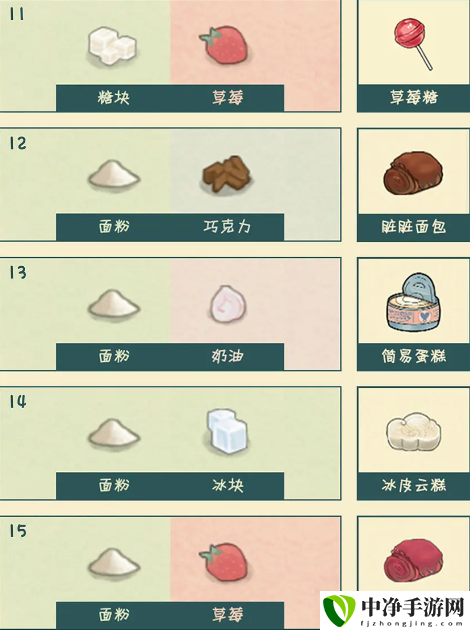Image resolution: width=470 pixels, height=630 pixels.
Task: Click the chocolate pieces icon in recipe 12
Action: (x=227, y=176)
